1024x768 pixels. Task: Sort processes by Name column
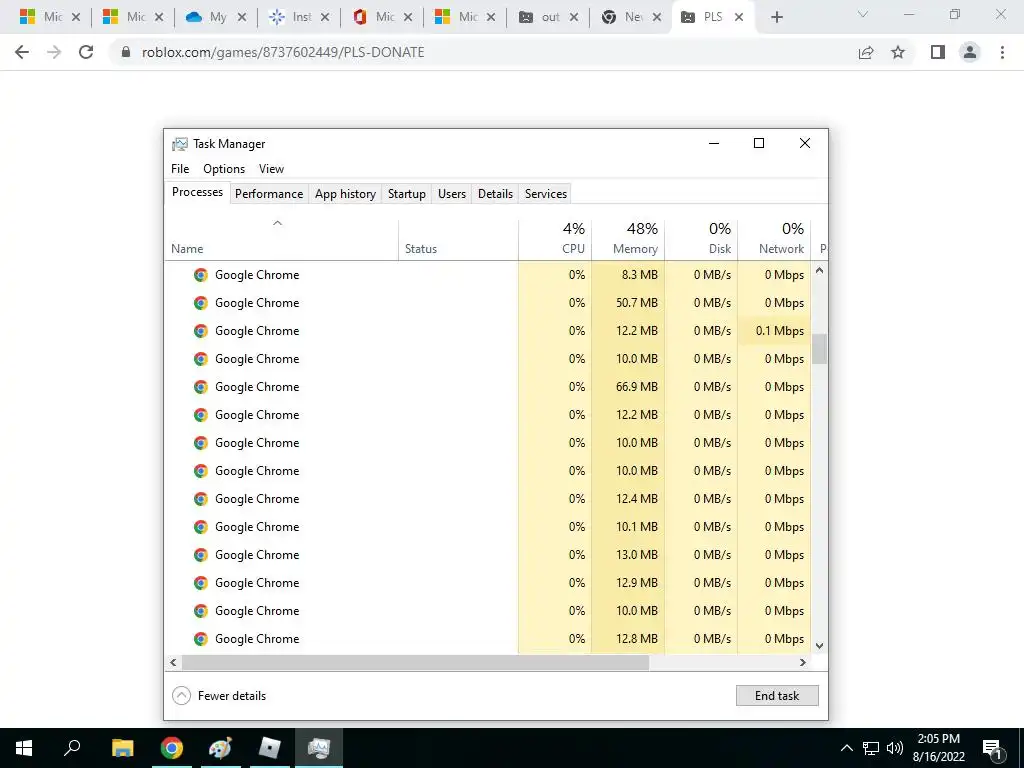(x=281, y=240)
